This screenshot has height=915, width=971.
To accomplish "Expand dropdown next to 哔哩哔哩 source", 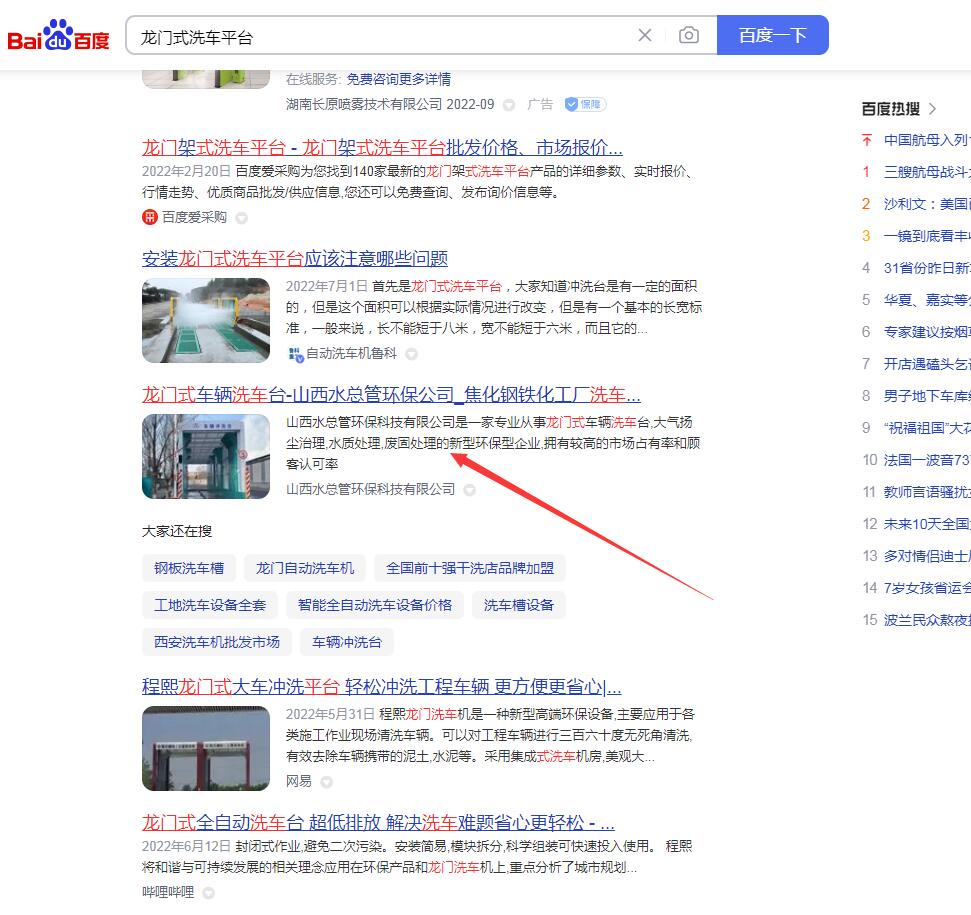I will click(x=209, y=893).
